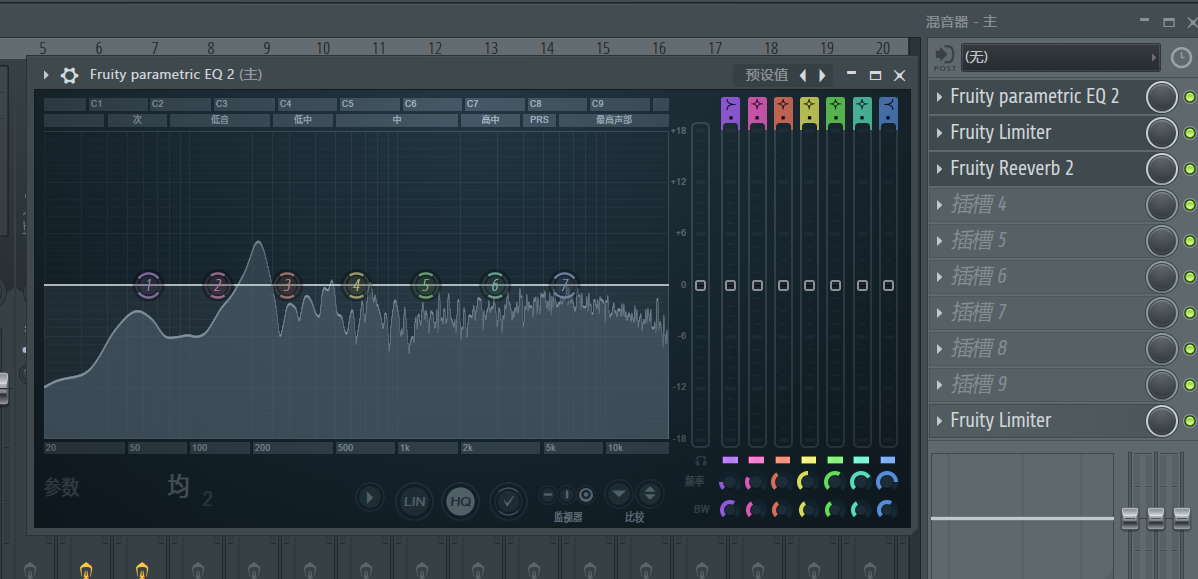Click the clock latency icon in the mixer
The width and height of the screenshot is (1198, 579).
click(x=1181, y=57)
